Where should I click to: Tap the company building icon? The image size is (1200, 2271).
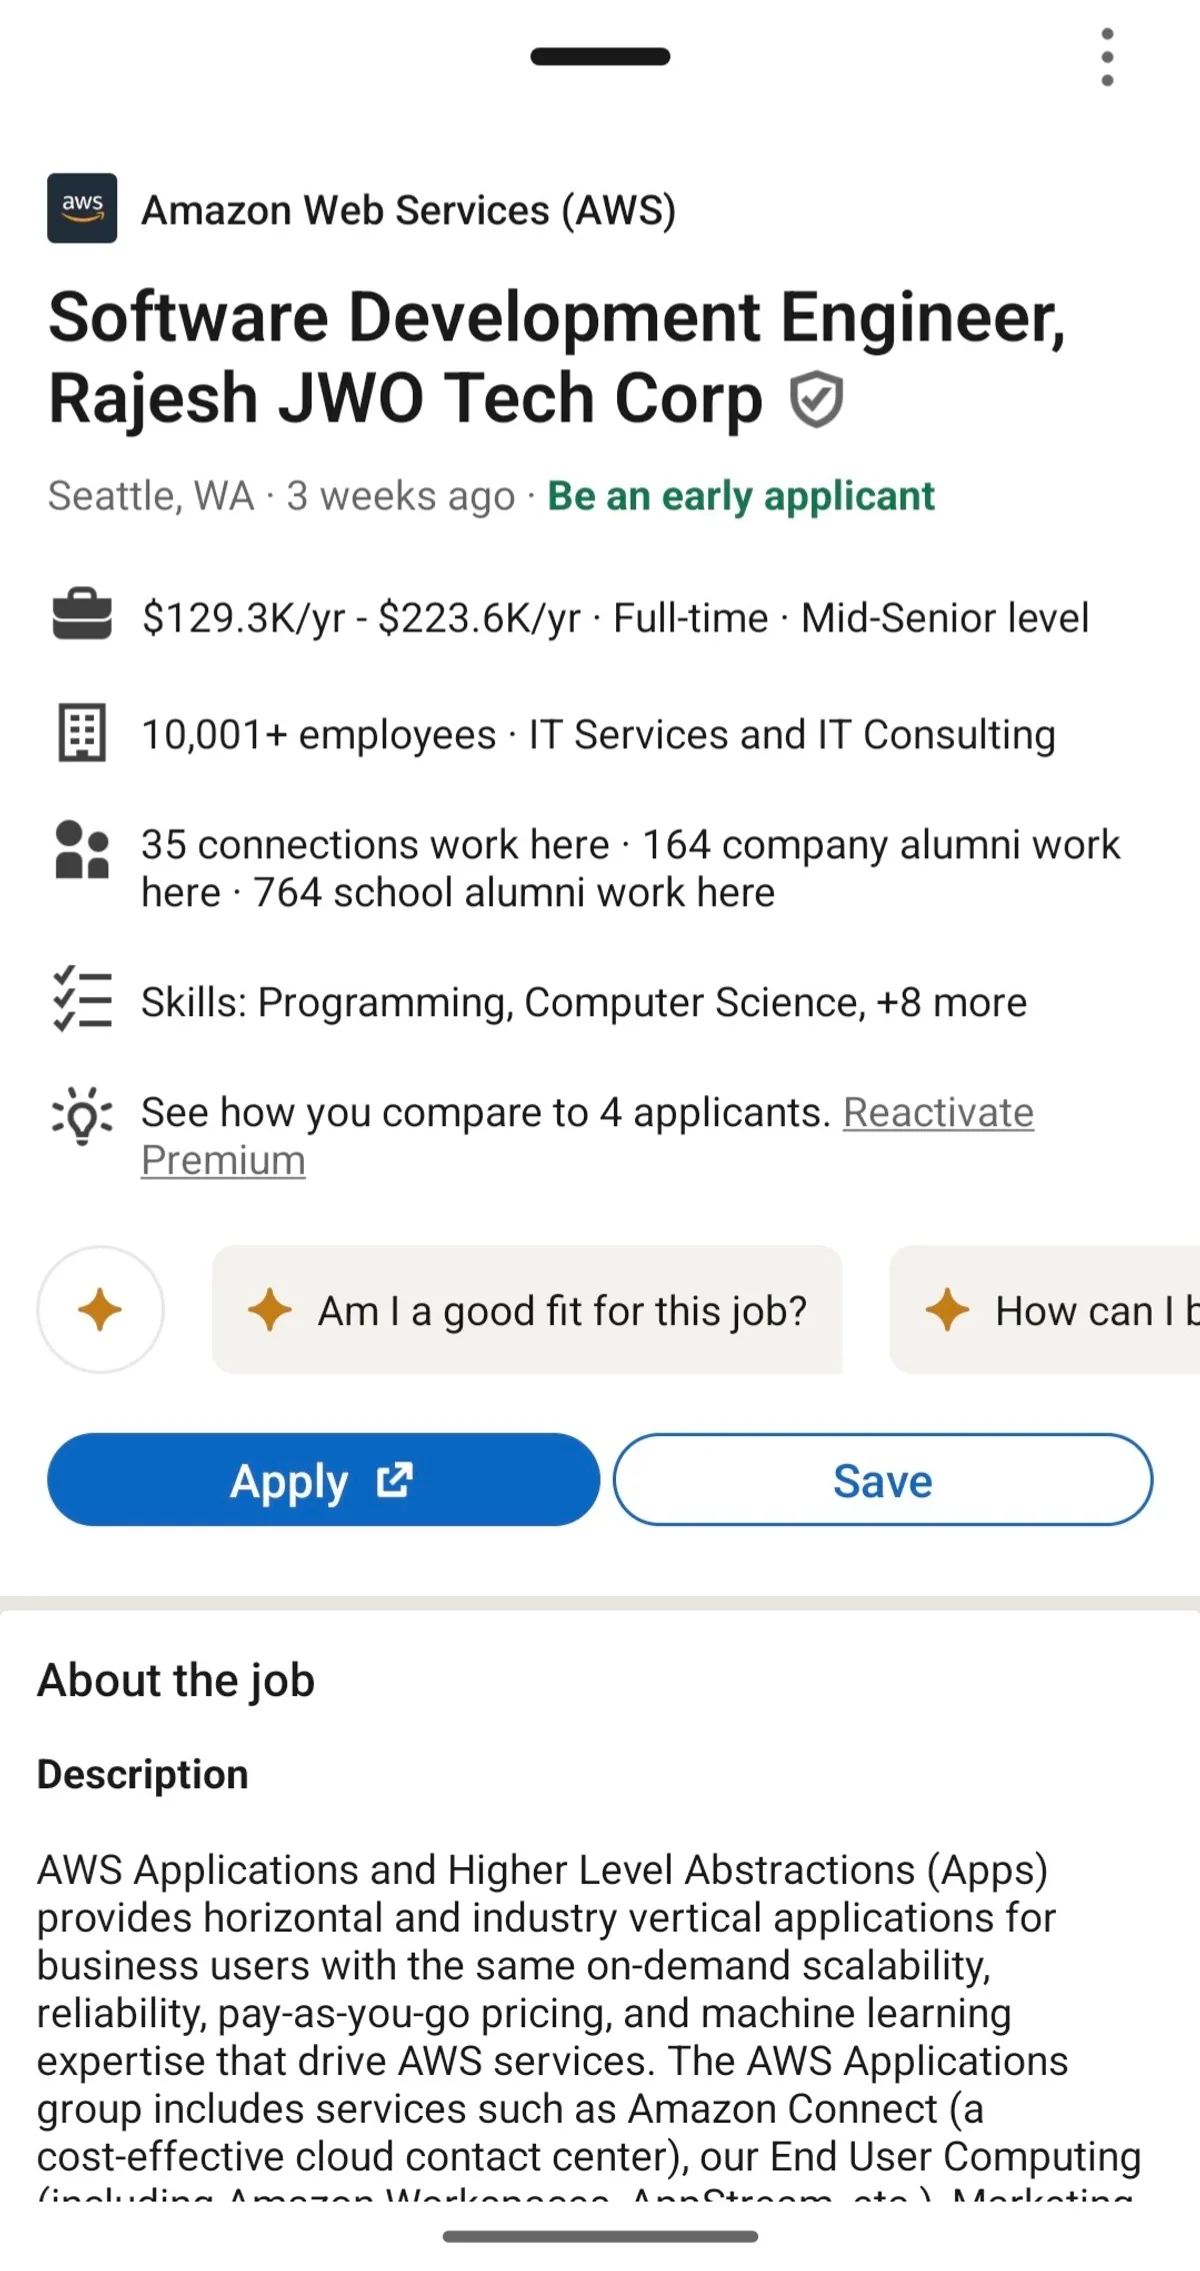point(82,734)
